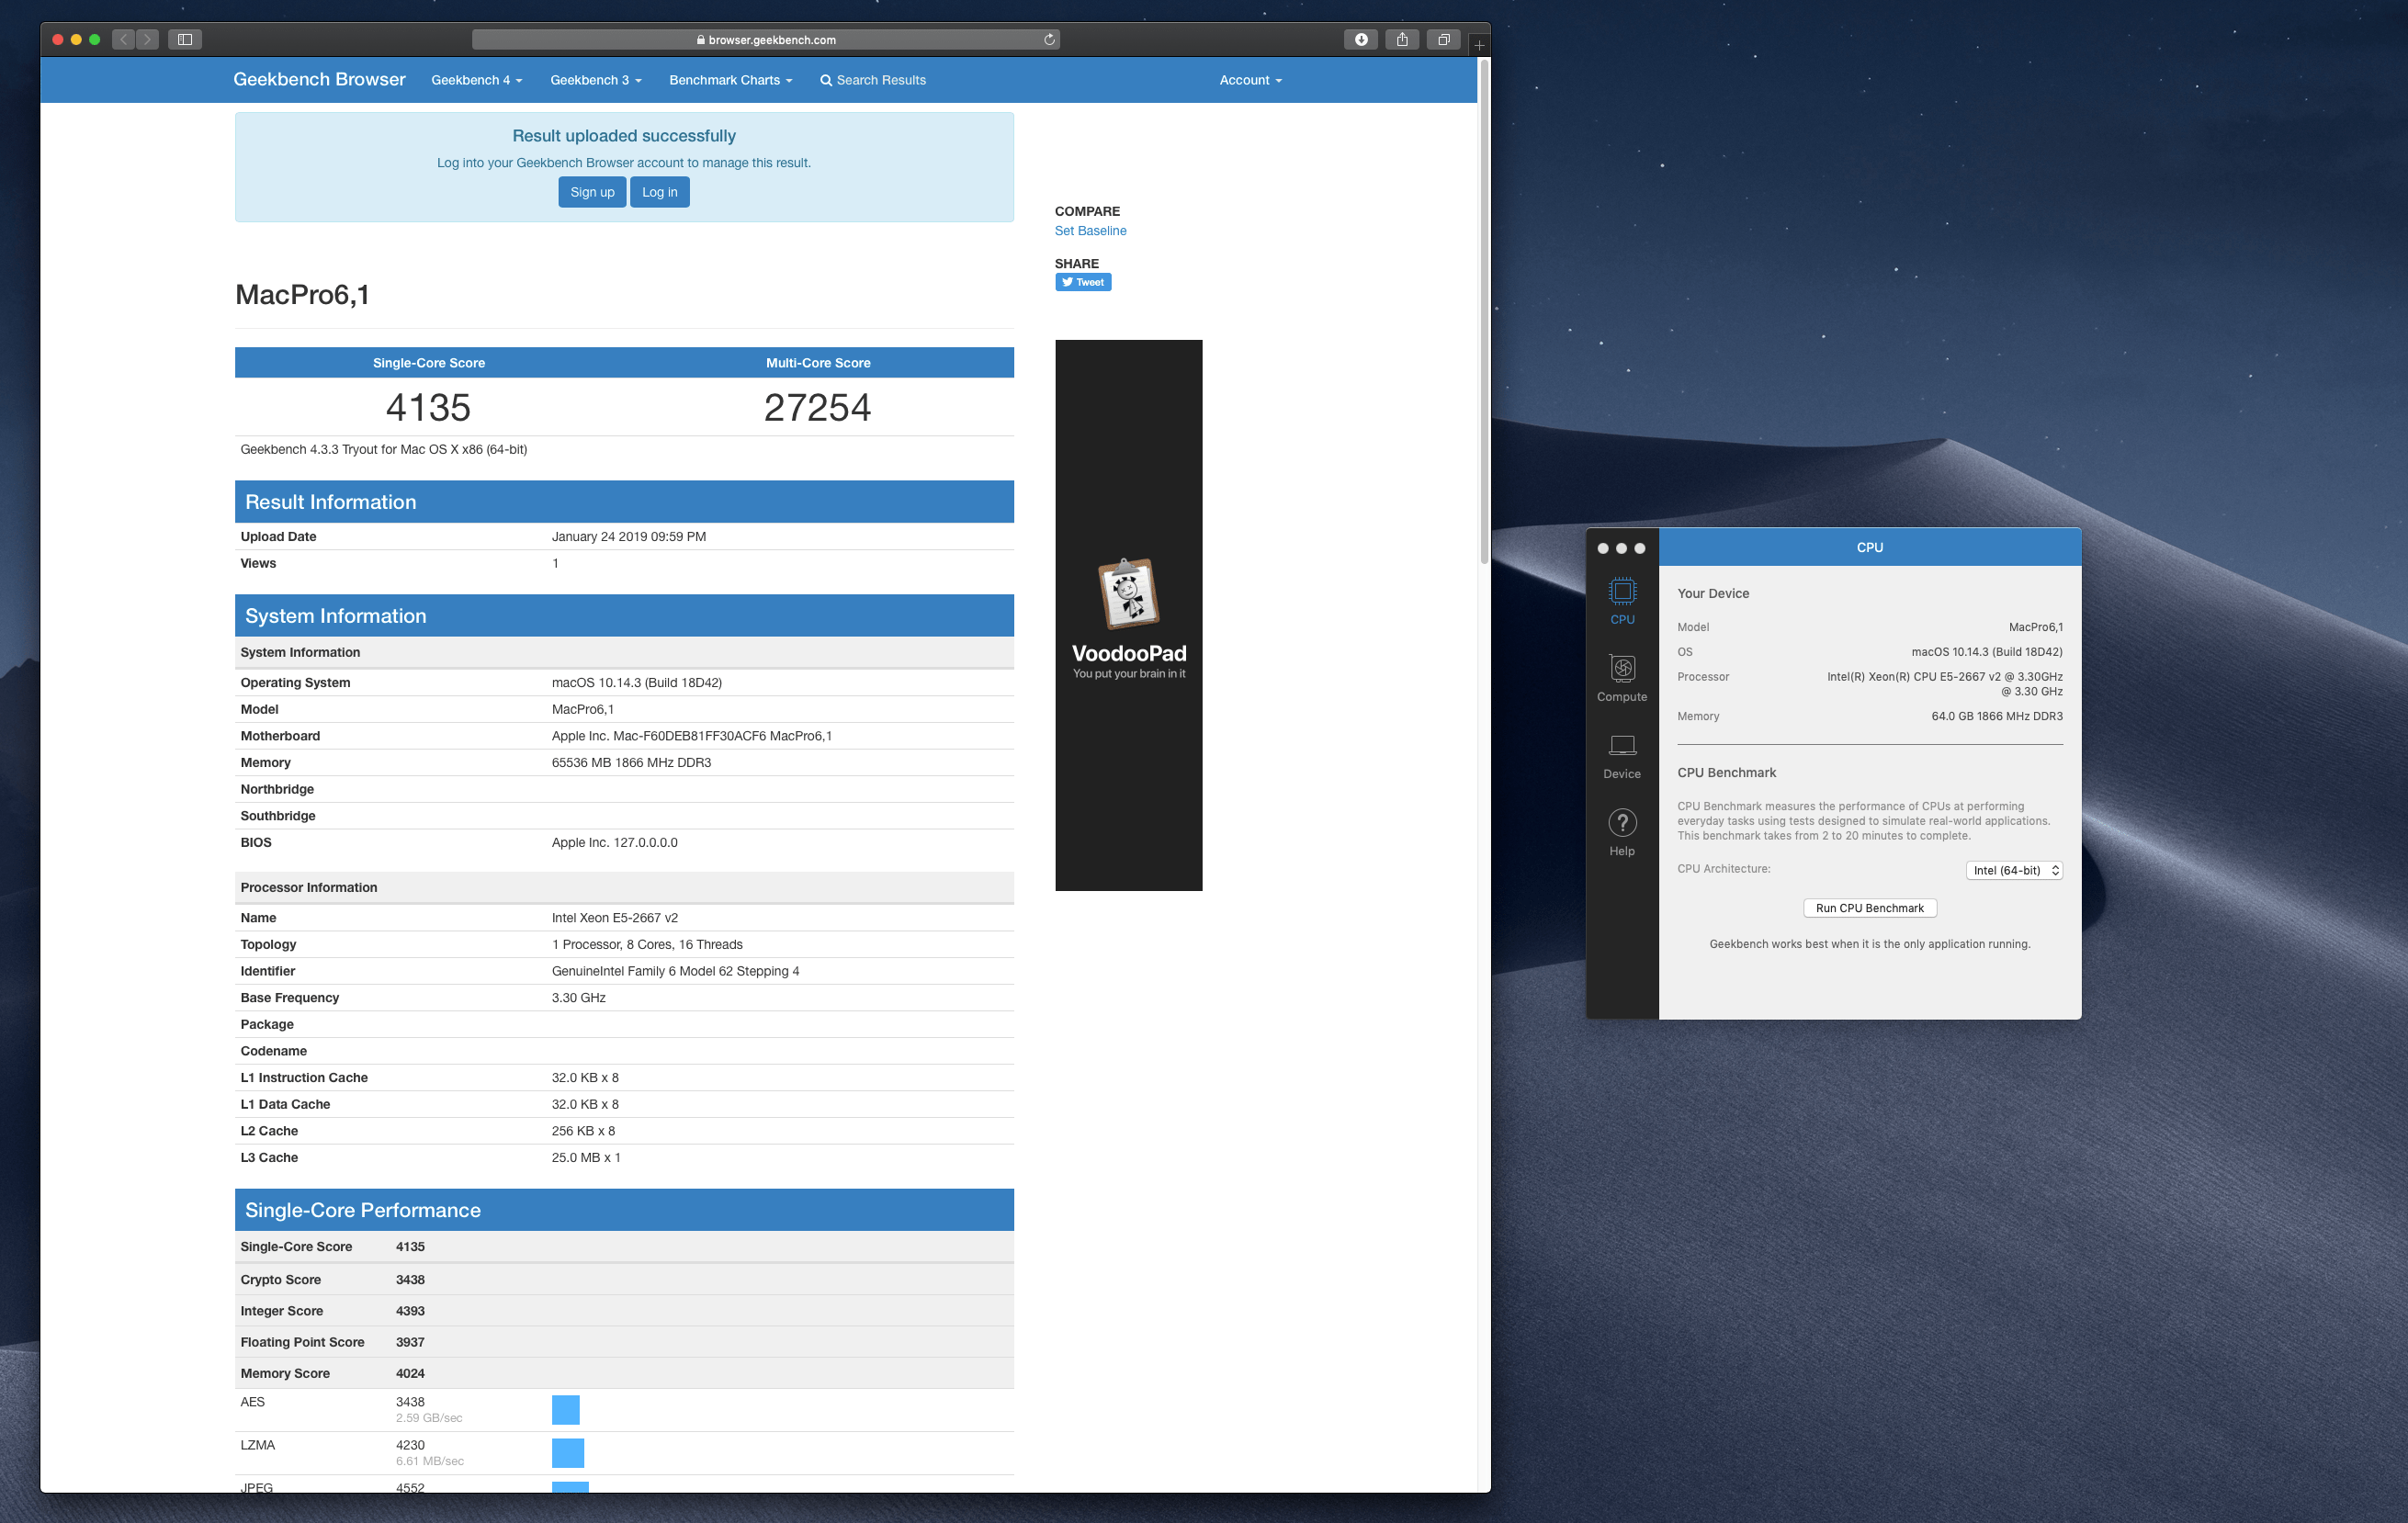Image resolution: width=2408 pixels, height=1523 pixels.
Task: Click the Sign up button
Action: tap(592, 192)
